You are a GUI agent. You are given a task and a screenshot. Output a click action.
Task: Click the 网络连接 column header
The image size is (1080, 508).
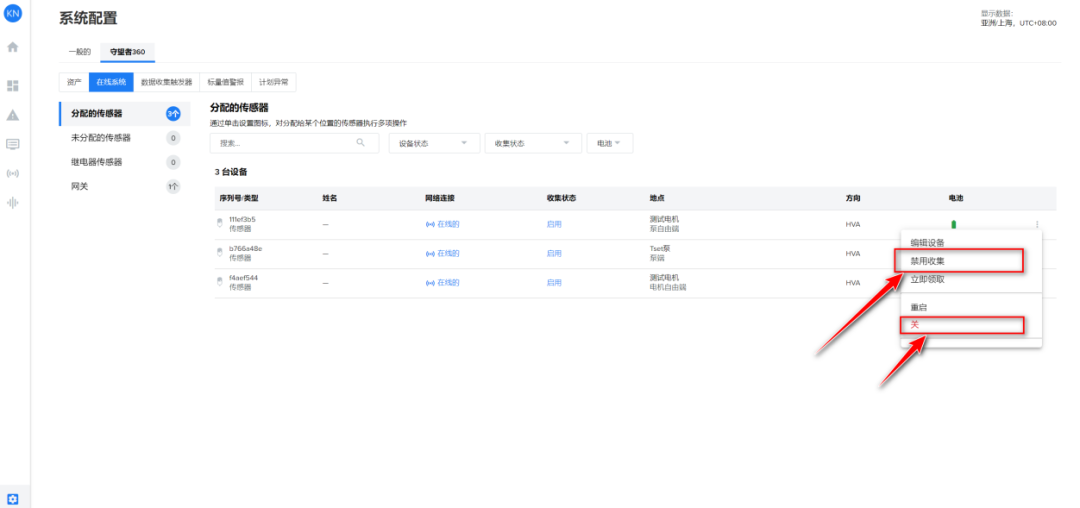pos(440,198)
